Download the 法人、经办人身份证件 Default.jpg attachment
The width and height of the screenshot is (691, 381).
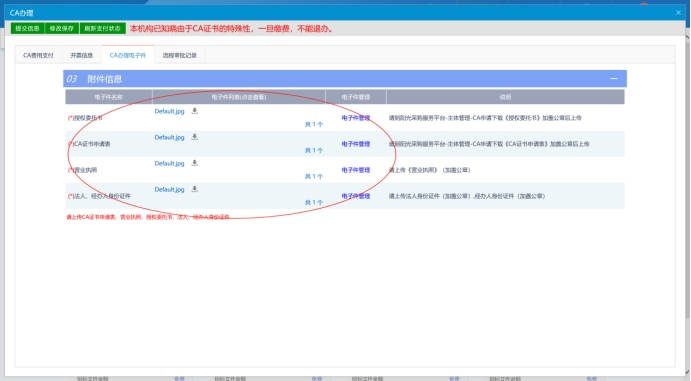194,189
